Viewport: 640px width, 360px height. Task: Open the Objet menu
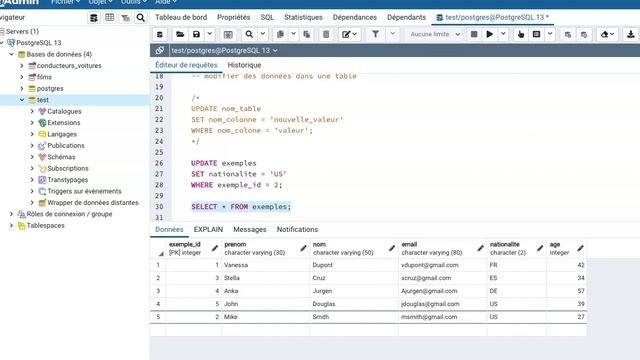click(x=100, y=2)
